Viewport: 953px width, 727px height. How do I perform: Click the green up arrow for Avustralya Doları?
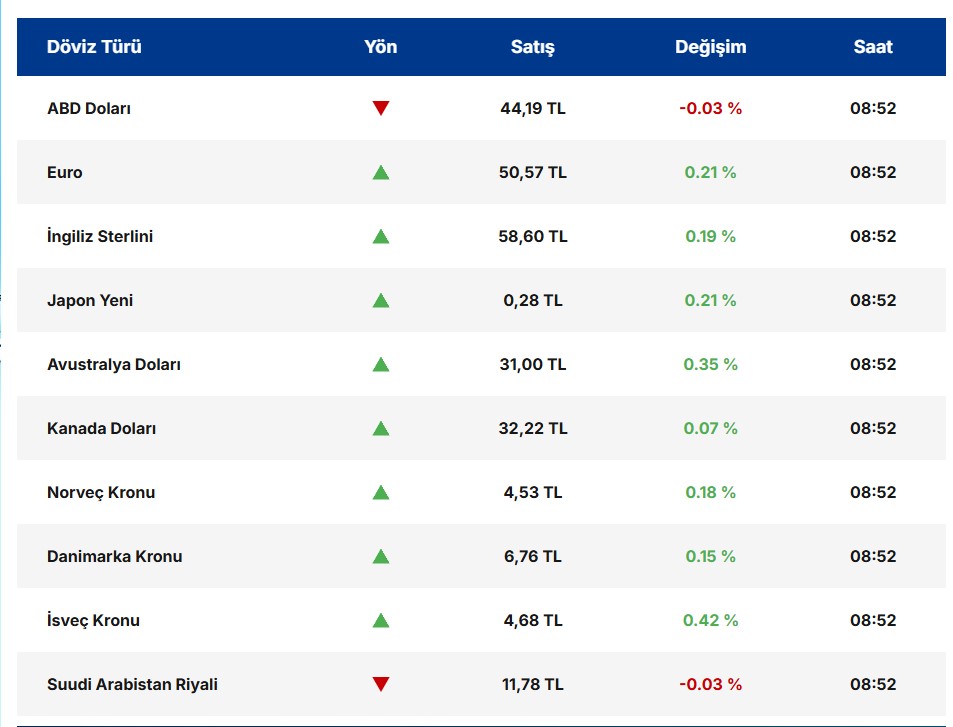(380, 364)
